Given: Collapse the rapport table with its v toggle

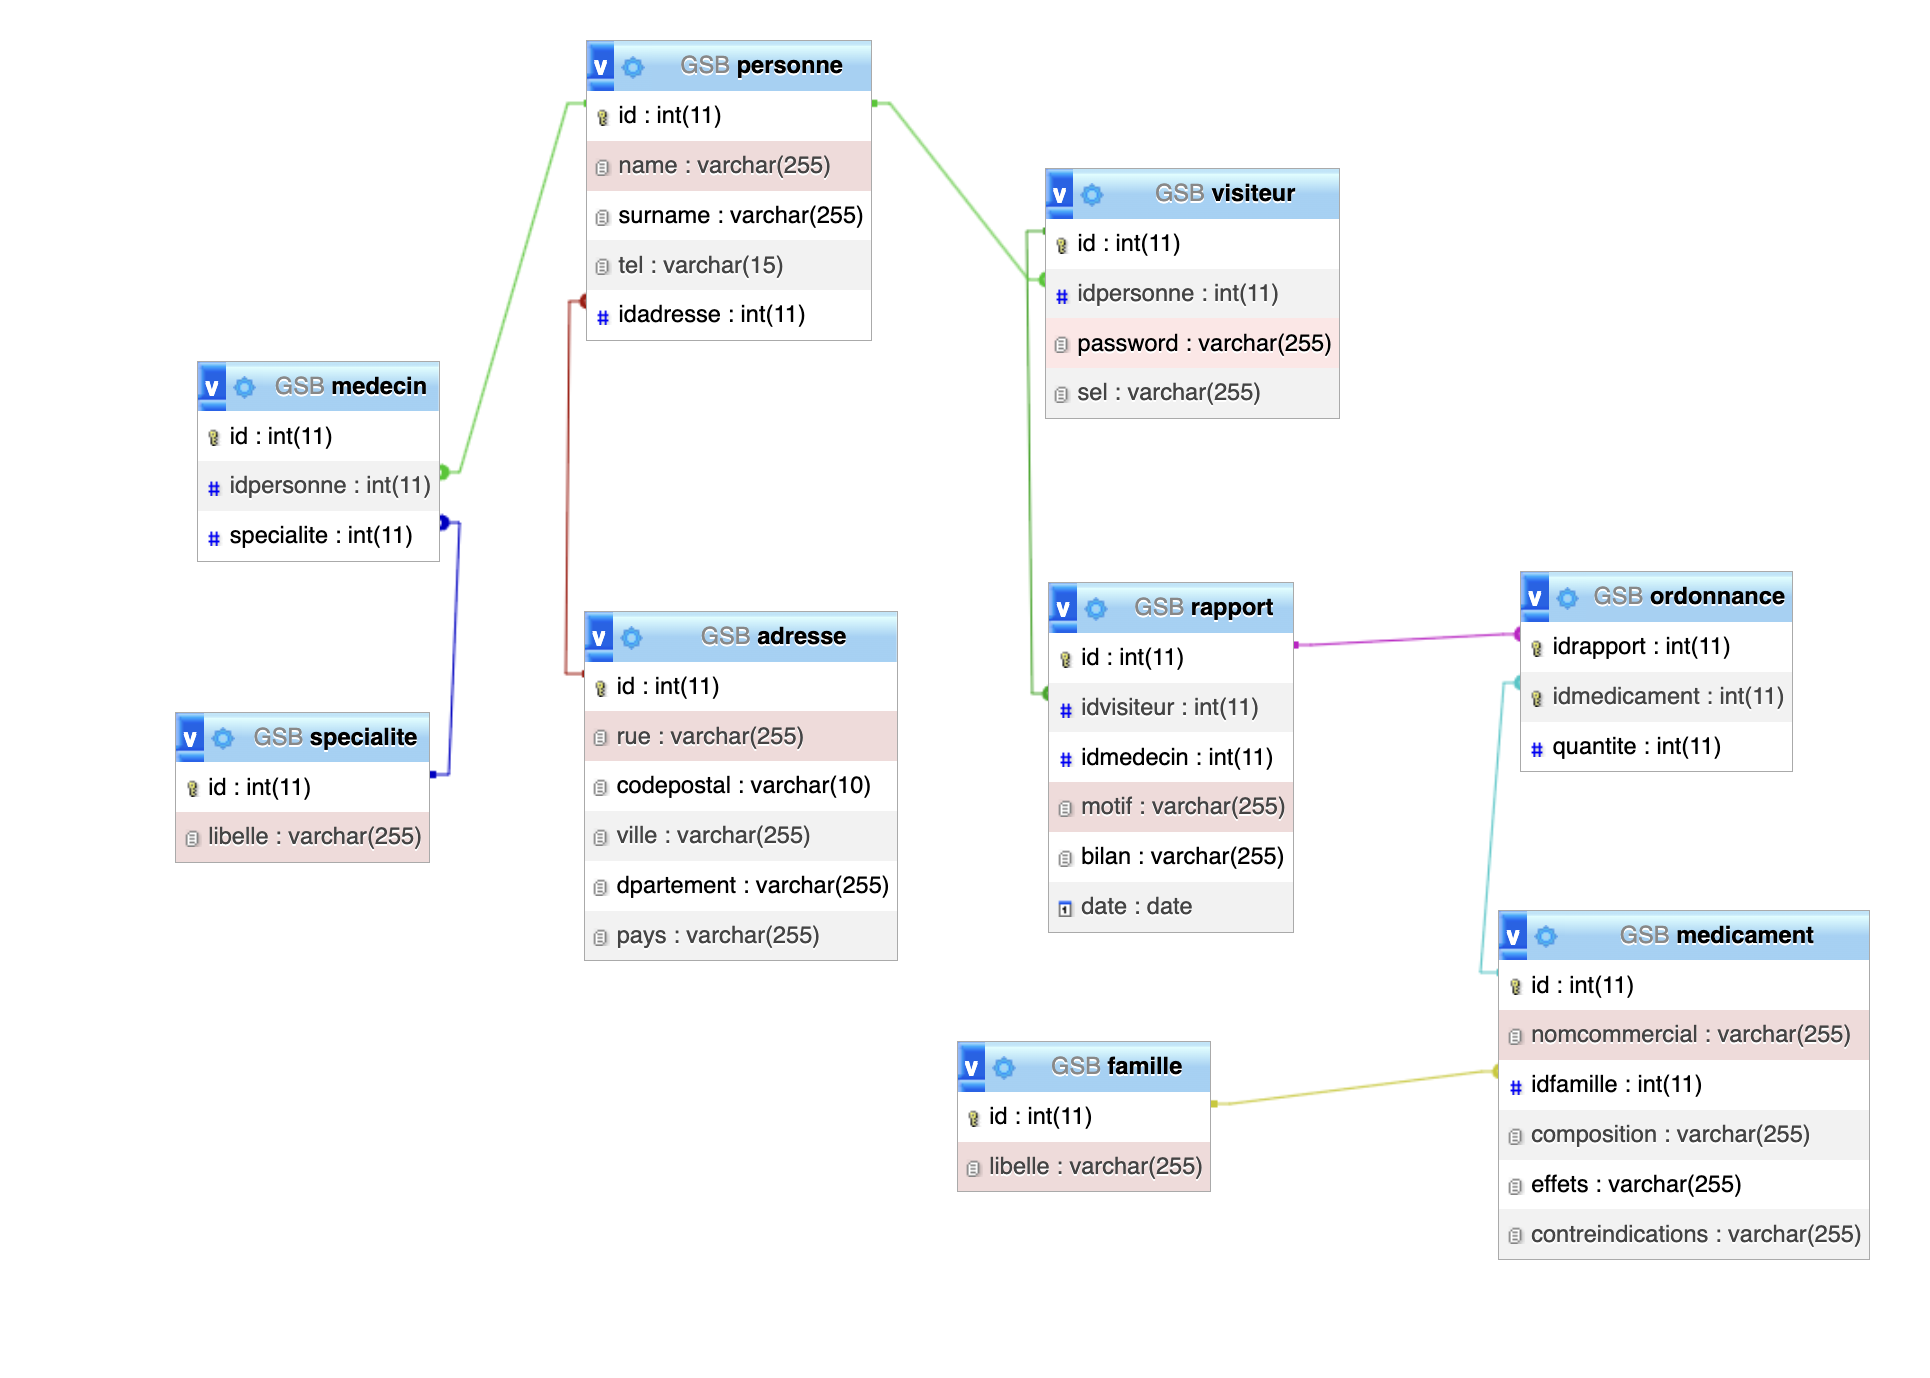Looking at the screenshot, I should [x=1063, y=608].
